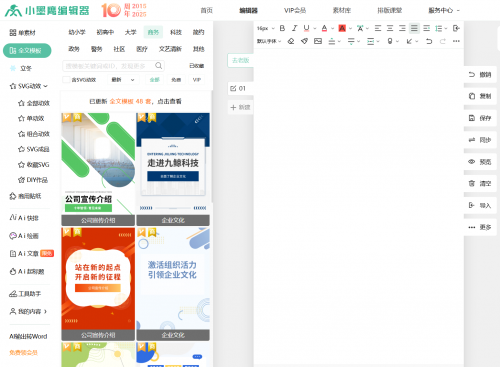Click the font color A swatch
Screen dimensions: 500x367
click(x=324, y=28)
